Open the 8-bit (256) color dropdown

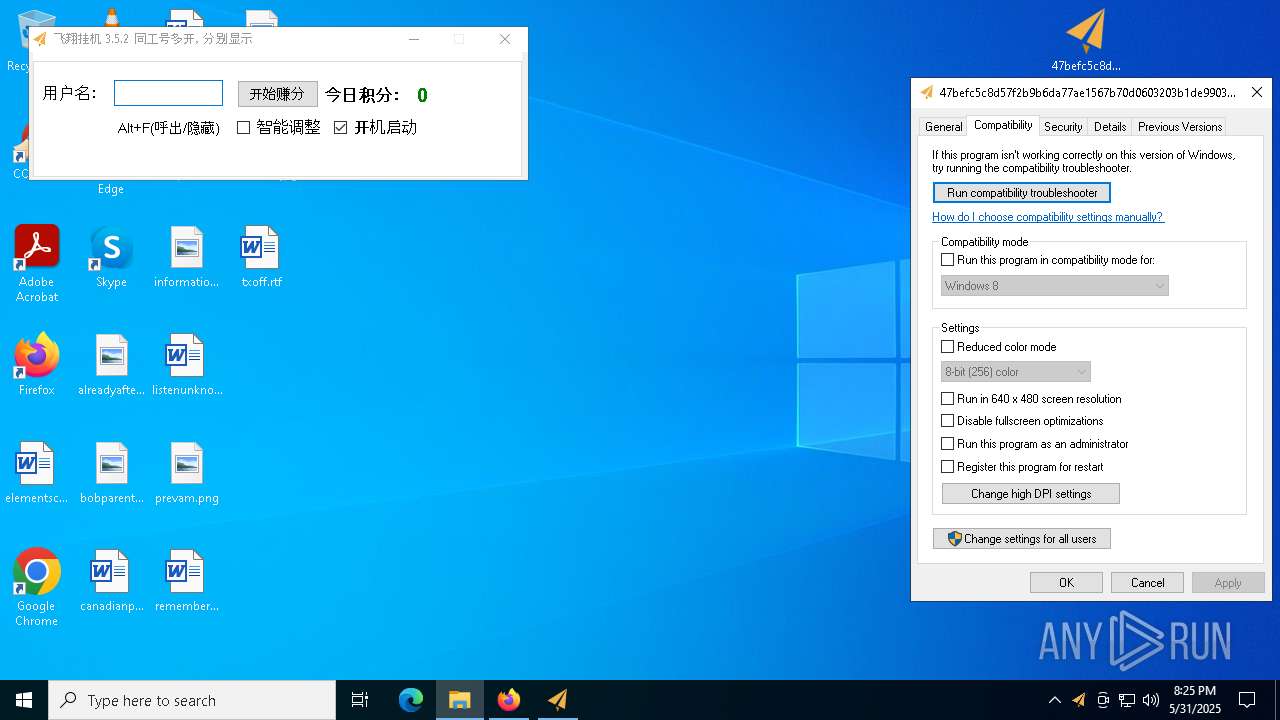point(1016,372)
